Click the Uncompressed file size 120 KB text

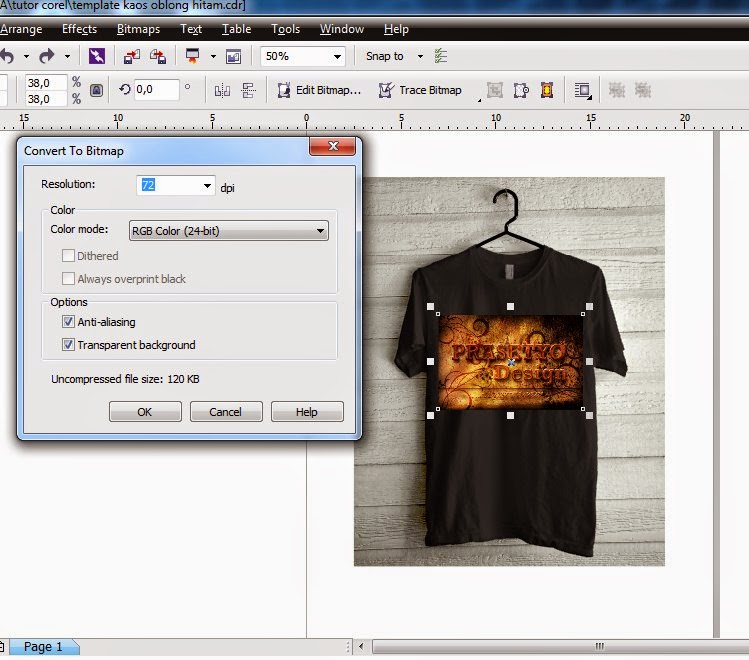125,379
